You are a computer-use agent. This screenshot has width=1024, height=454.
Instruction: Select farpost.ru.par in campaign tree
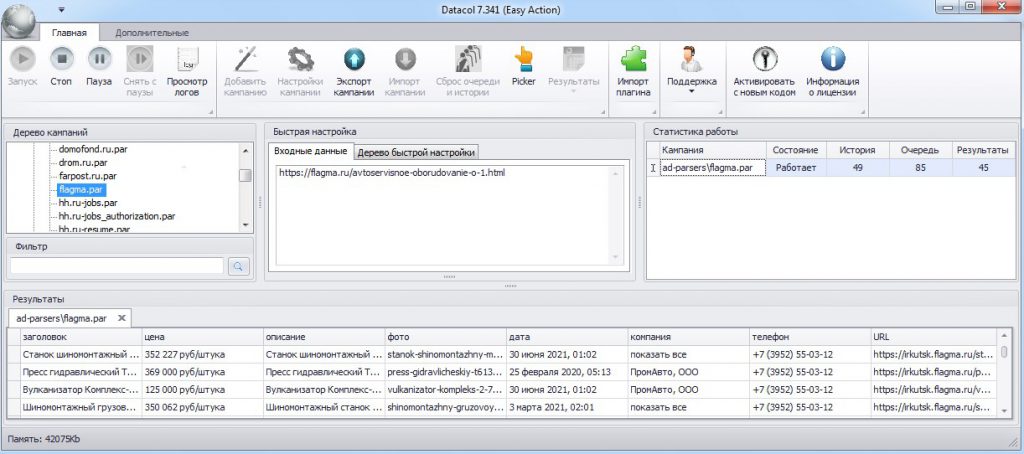click(88, 175)
